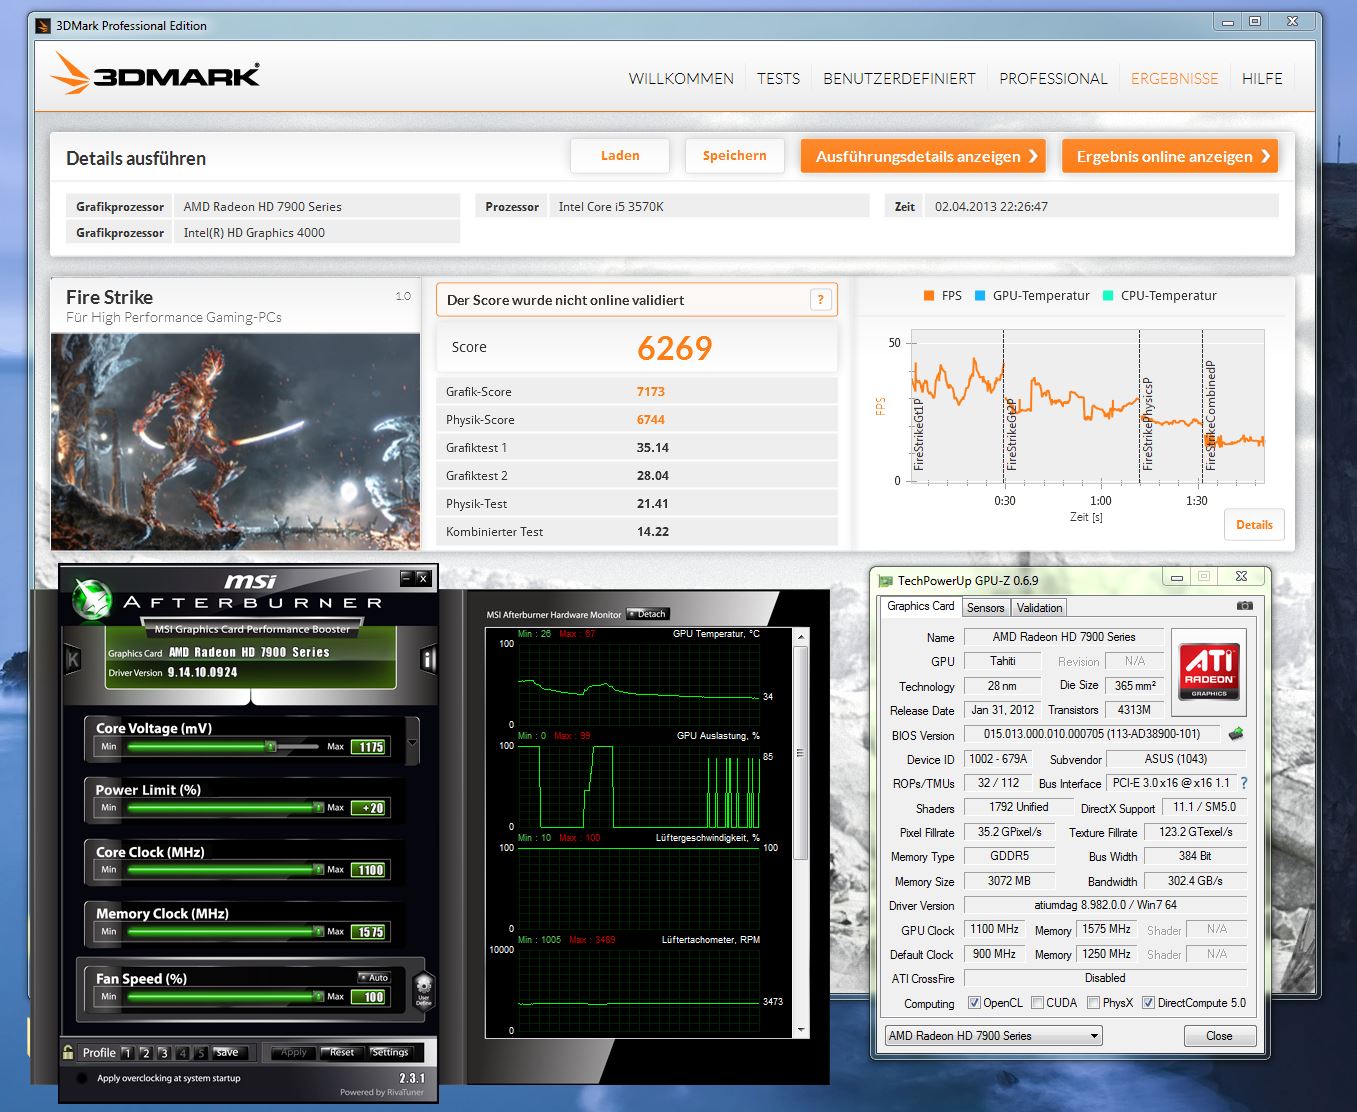Click the Laden button
1357x1112 pixels.
pyautogui.click(x=620, y=155)
